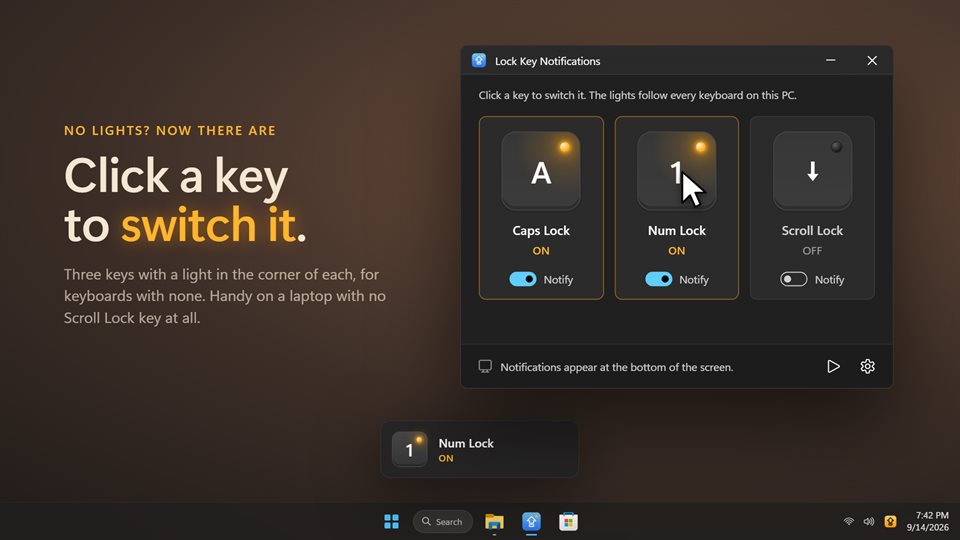The height and width of the screenshot is (540, 960).
Task: Turn off the Num Lock Notify switch
Action: pos(659,279)
